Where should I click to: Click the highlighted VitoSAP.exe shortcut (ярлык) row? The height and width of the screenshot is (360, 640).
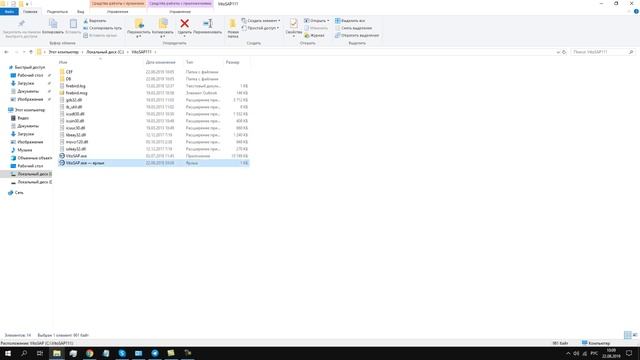click(x=153, y=162)
